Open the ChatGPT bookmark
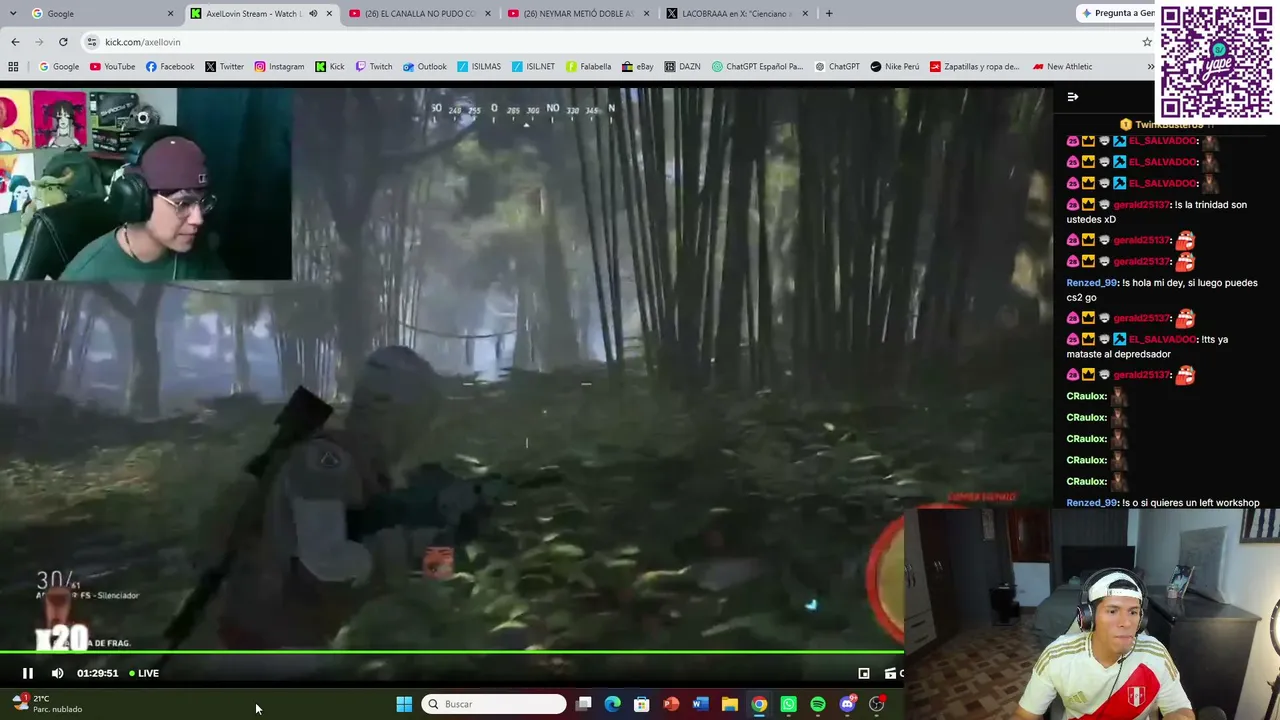 pos(837,67)
